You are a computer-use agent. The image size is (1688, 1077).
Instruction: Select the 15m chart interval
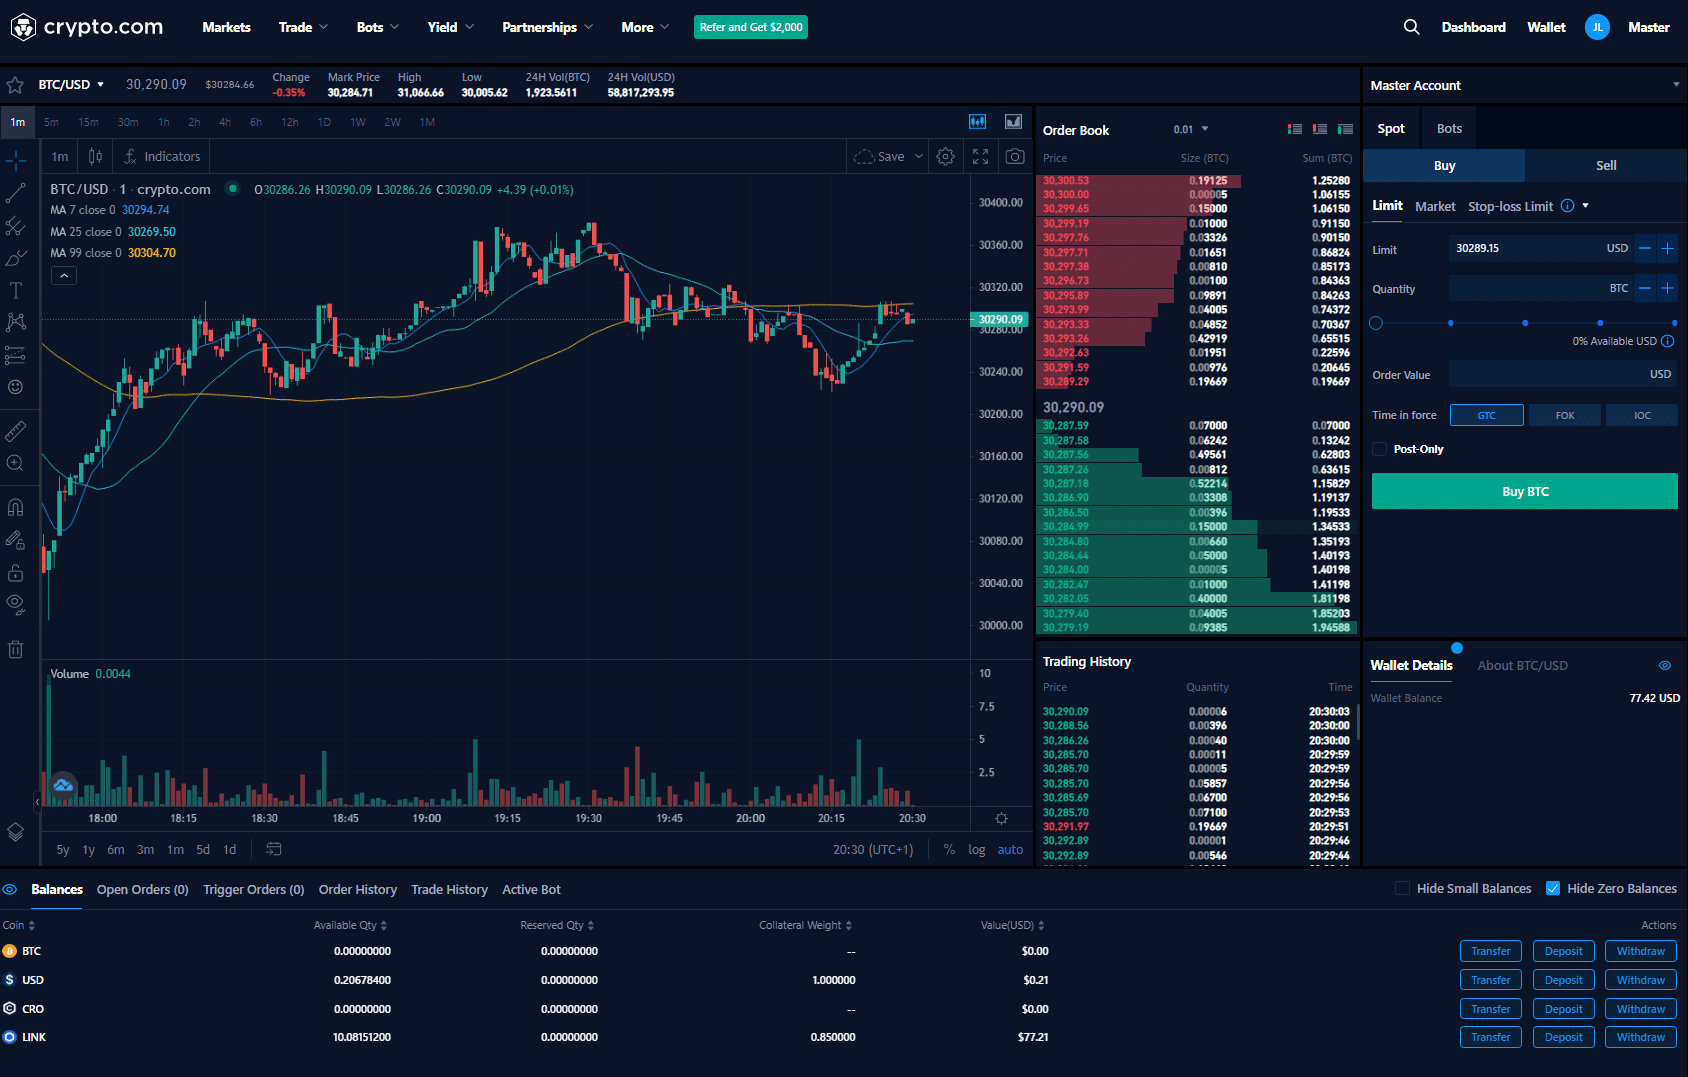(x=89, y=122)
